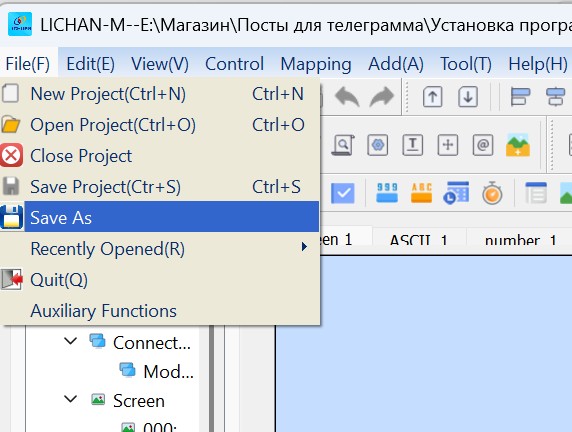
Task: Click the Redo arrow icon in toolbar
Action: 382,97
